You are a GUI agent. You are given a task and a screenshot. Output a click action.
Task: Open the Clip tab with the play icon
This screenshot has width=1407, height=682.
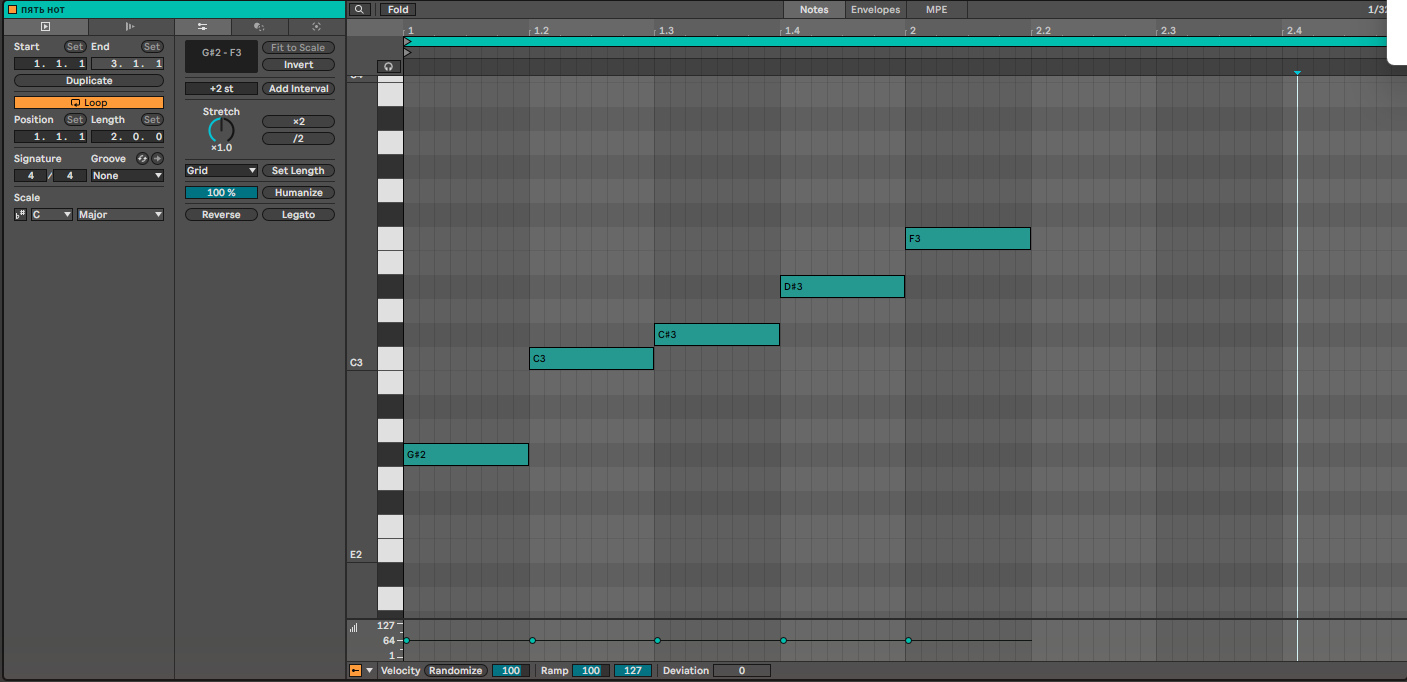tap(45, 26)
